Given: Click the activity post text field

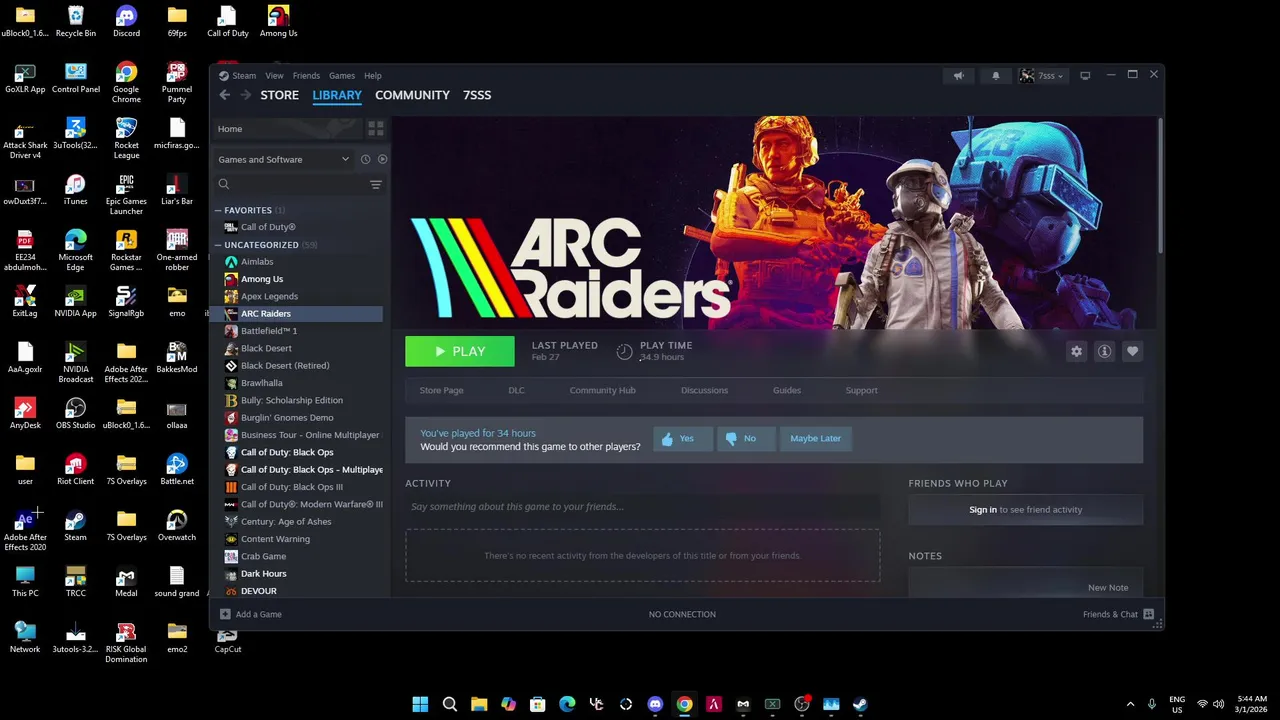Looking at the screenshot, I should (x=643, y=507).
